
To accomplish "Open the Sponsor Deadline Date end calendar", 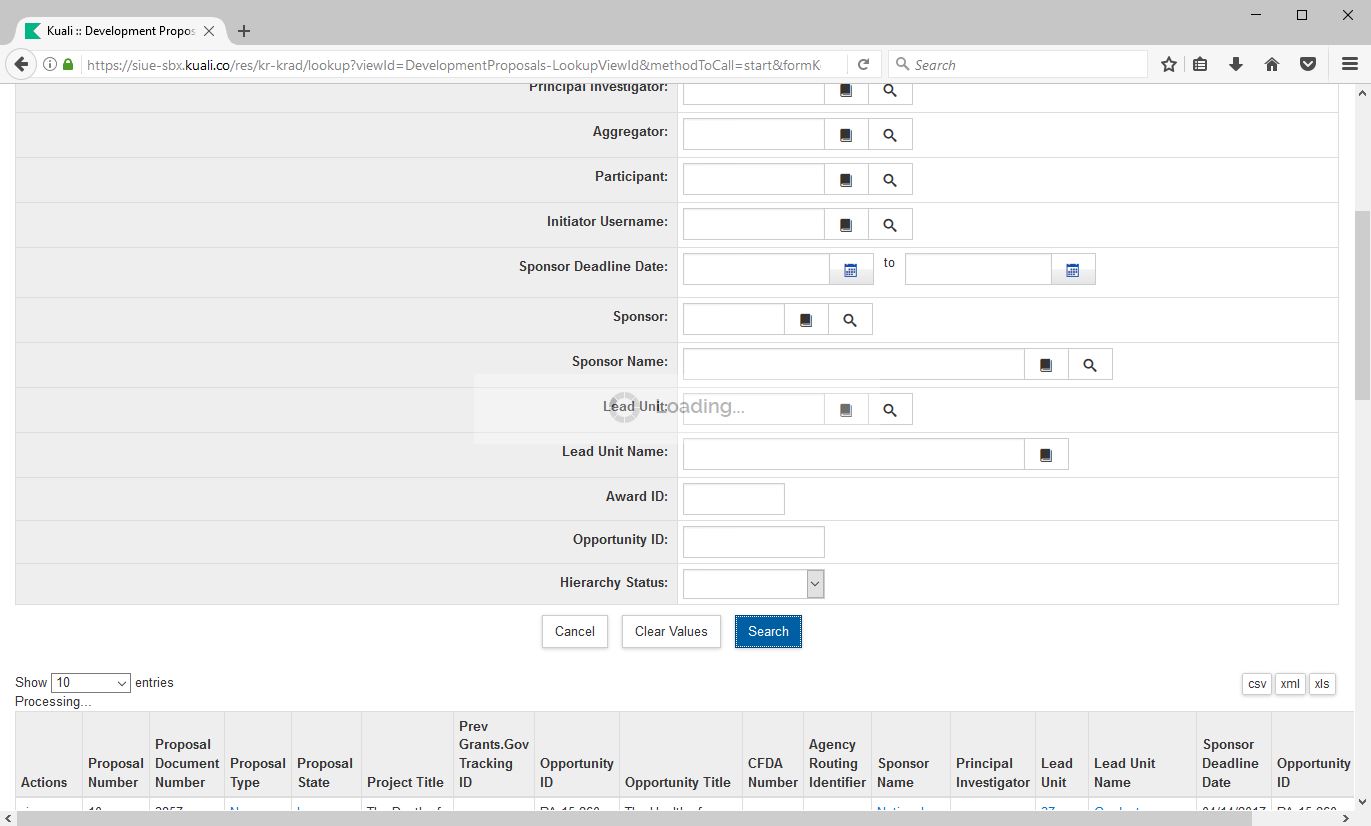I will click(x=1073, y=270).
